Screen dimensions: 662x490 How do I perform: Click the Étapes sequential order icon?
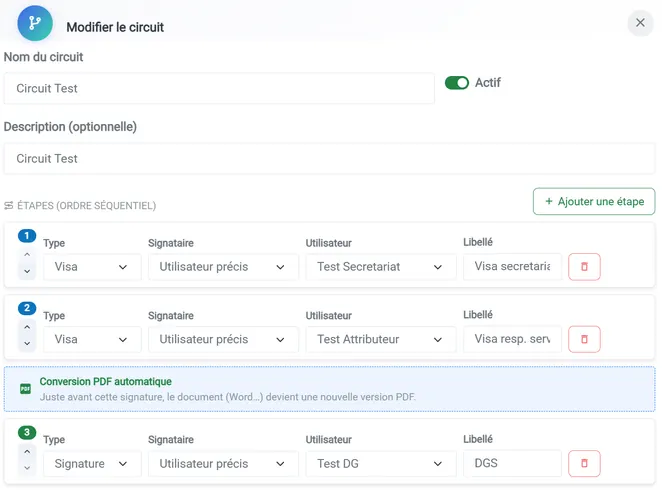tap(9, 206)
